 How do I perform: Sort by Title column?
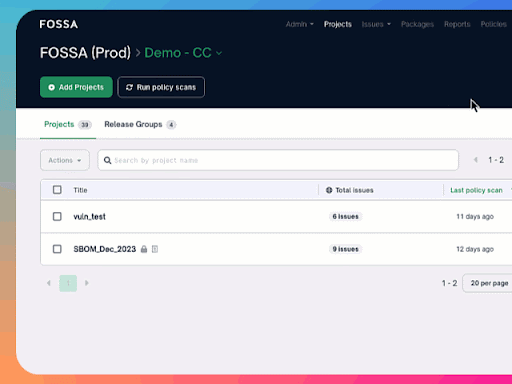pos(80,190)
